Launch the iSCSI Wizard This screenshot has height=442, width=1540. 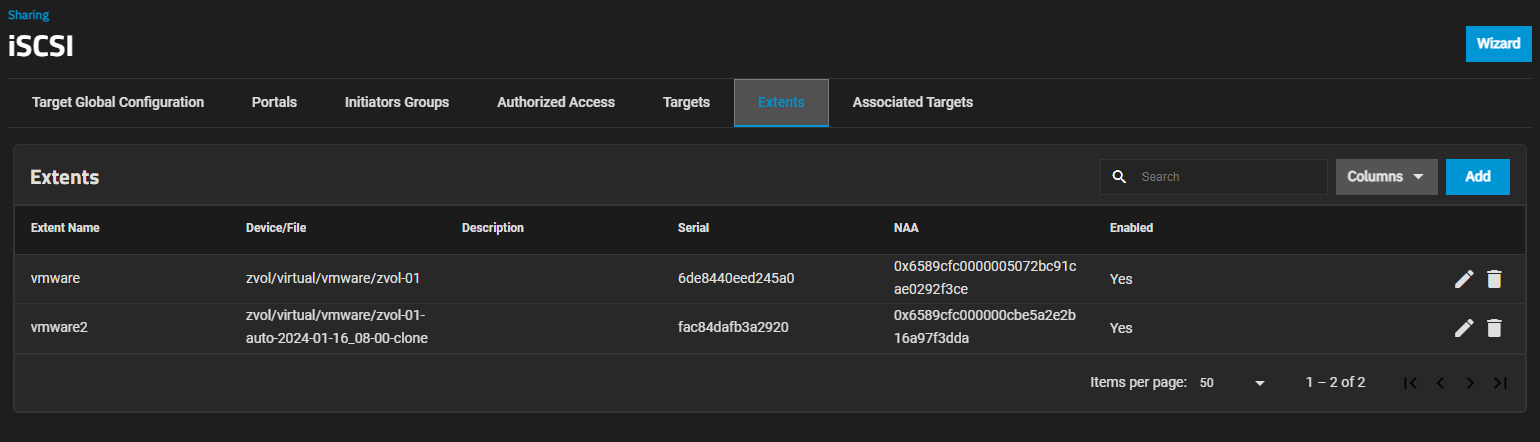pos(1498,44)
